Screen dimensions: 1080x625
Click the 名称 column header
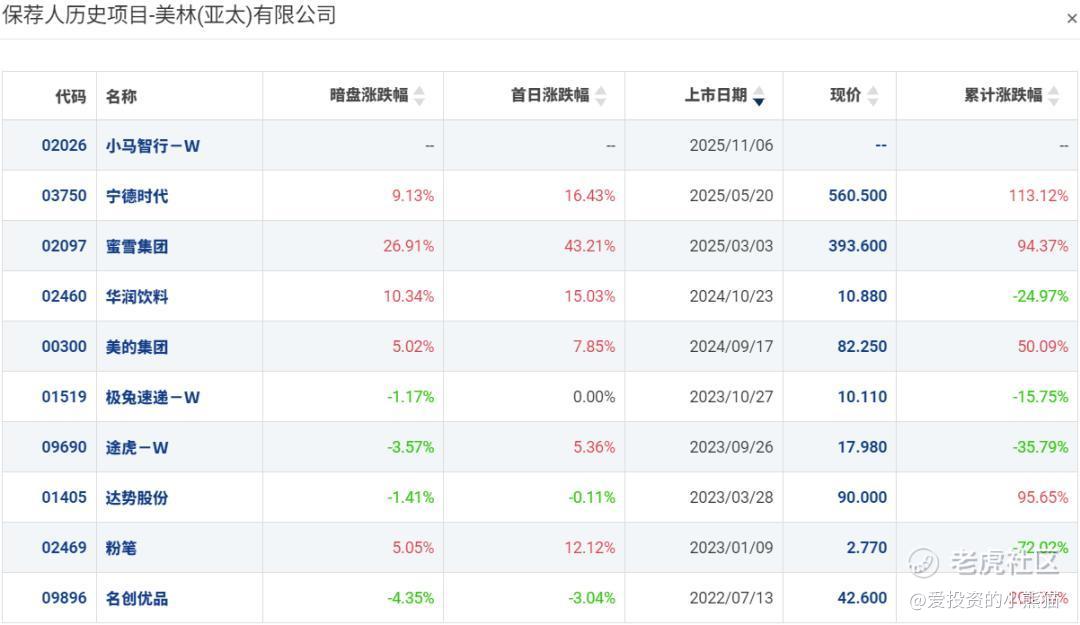(x=121, y=96)
